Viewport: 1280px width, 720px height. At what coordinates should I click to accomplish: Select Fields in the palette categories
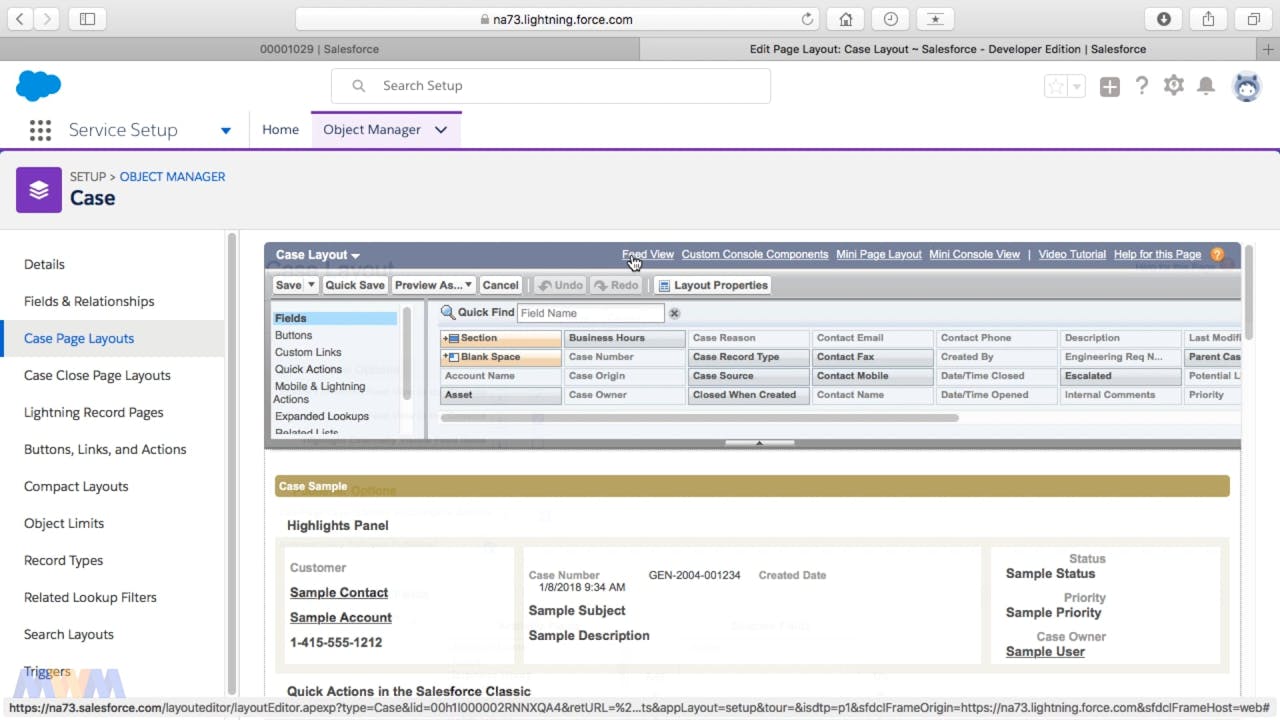335,318
